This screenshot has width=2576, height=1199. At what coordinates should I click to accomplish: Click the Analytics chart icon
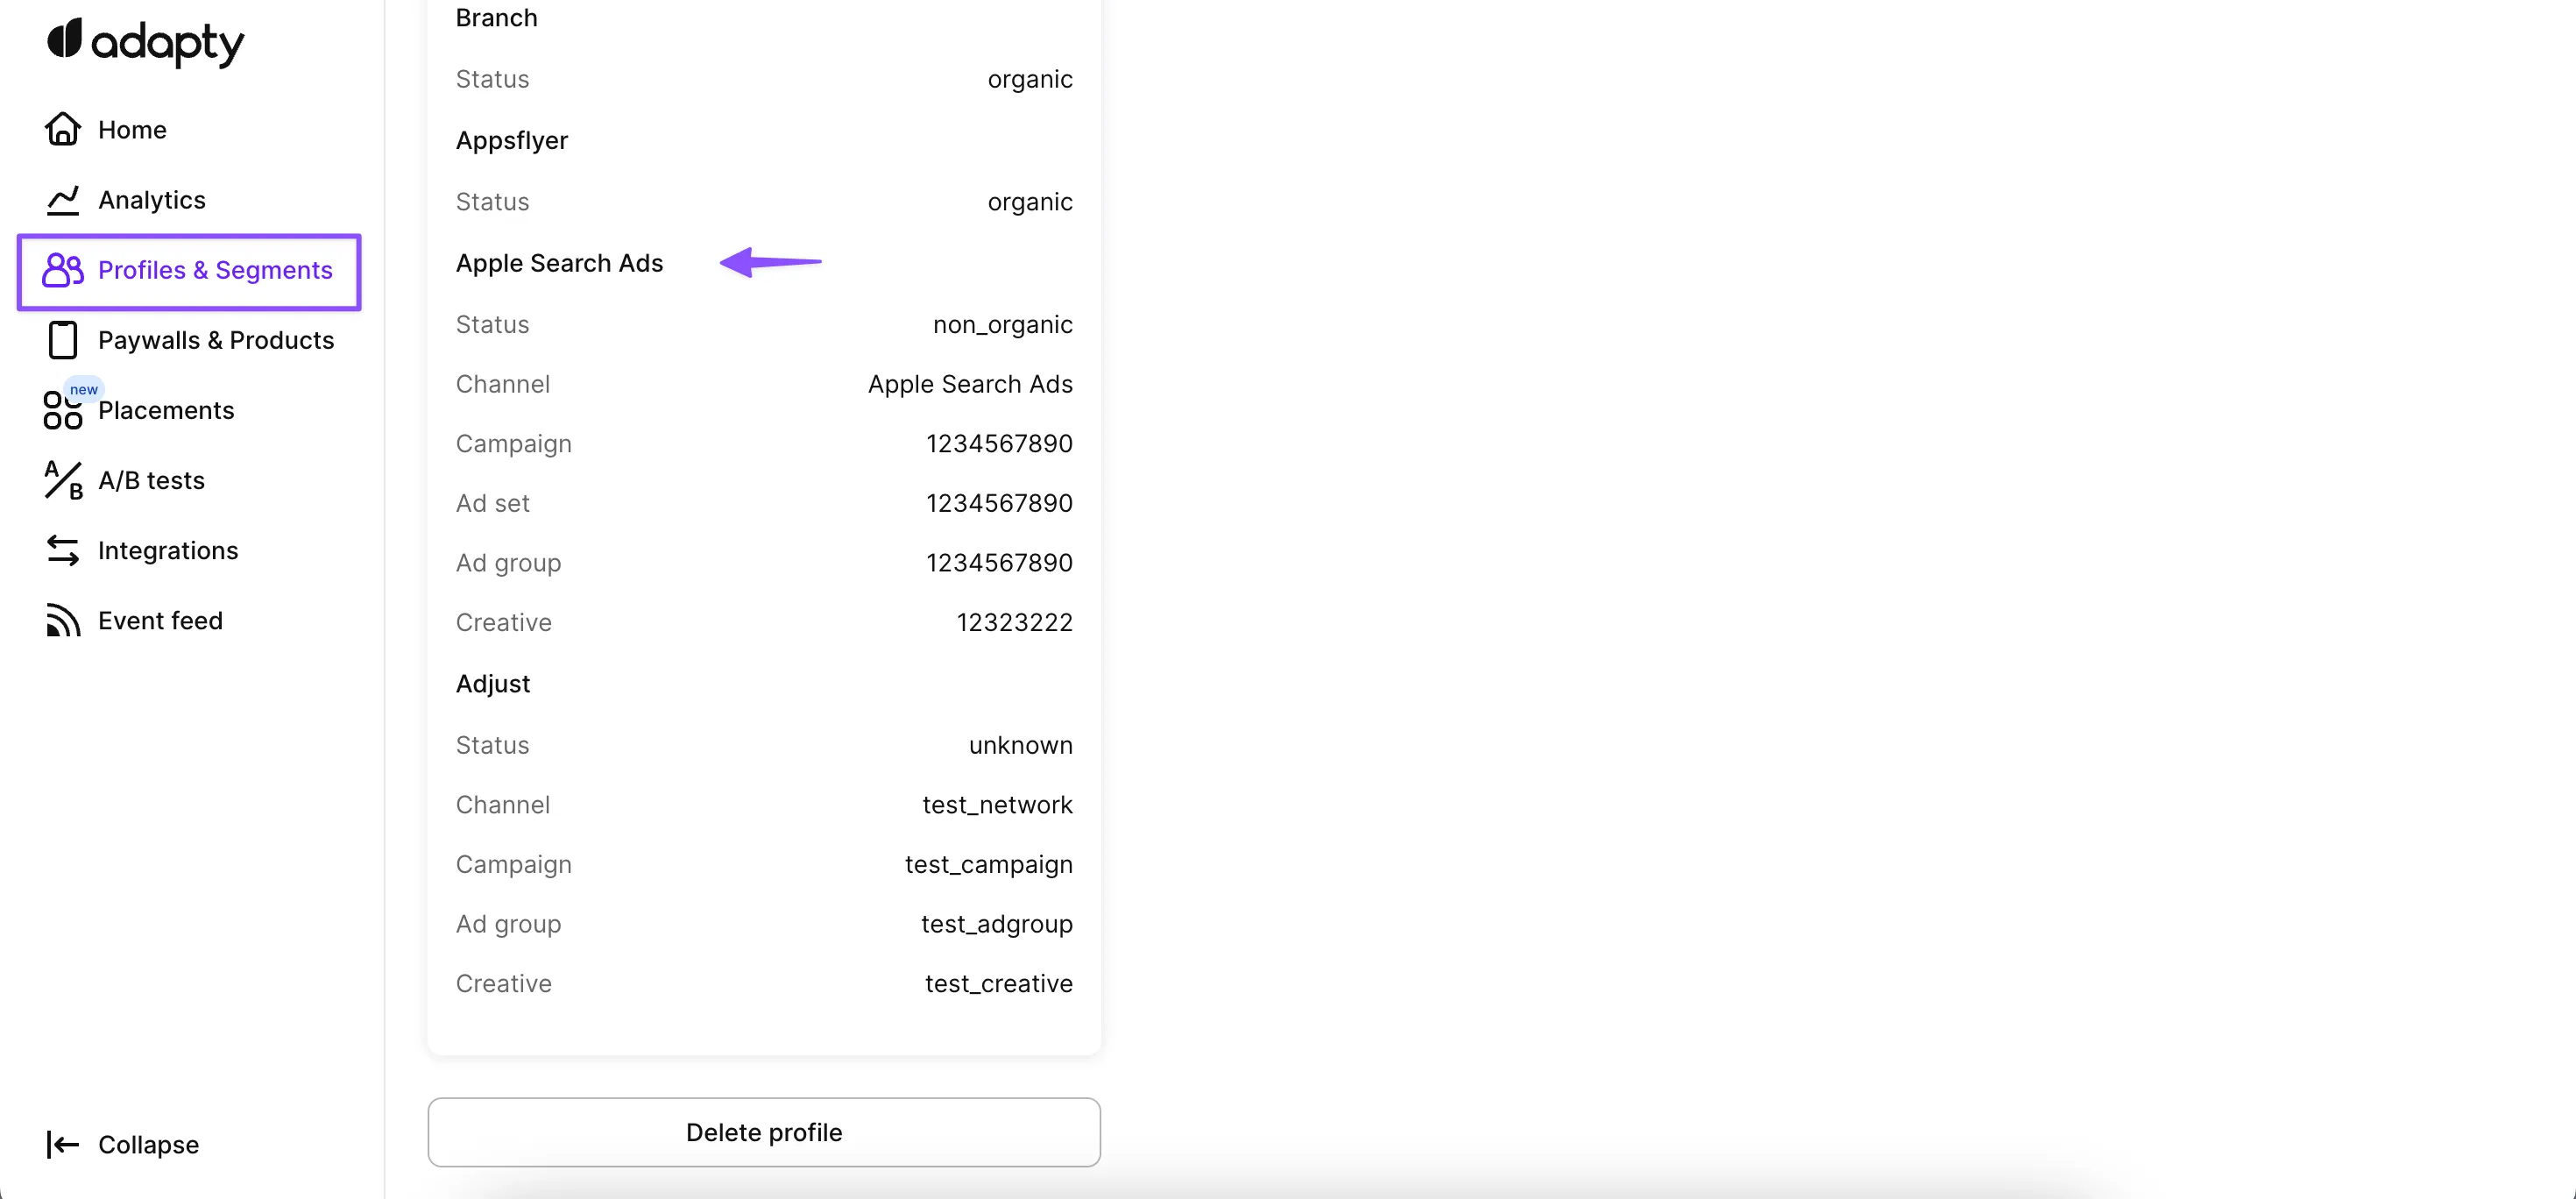[62, 200]
